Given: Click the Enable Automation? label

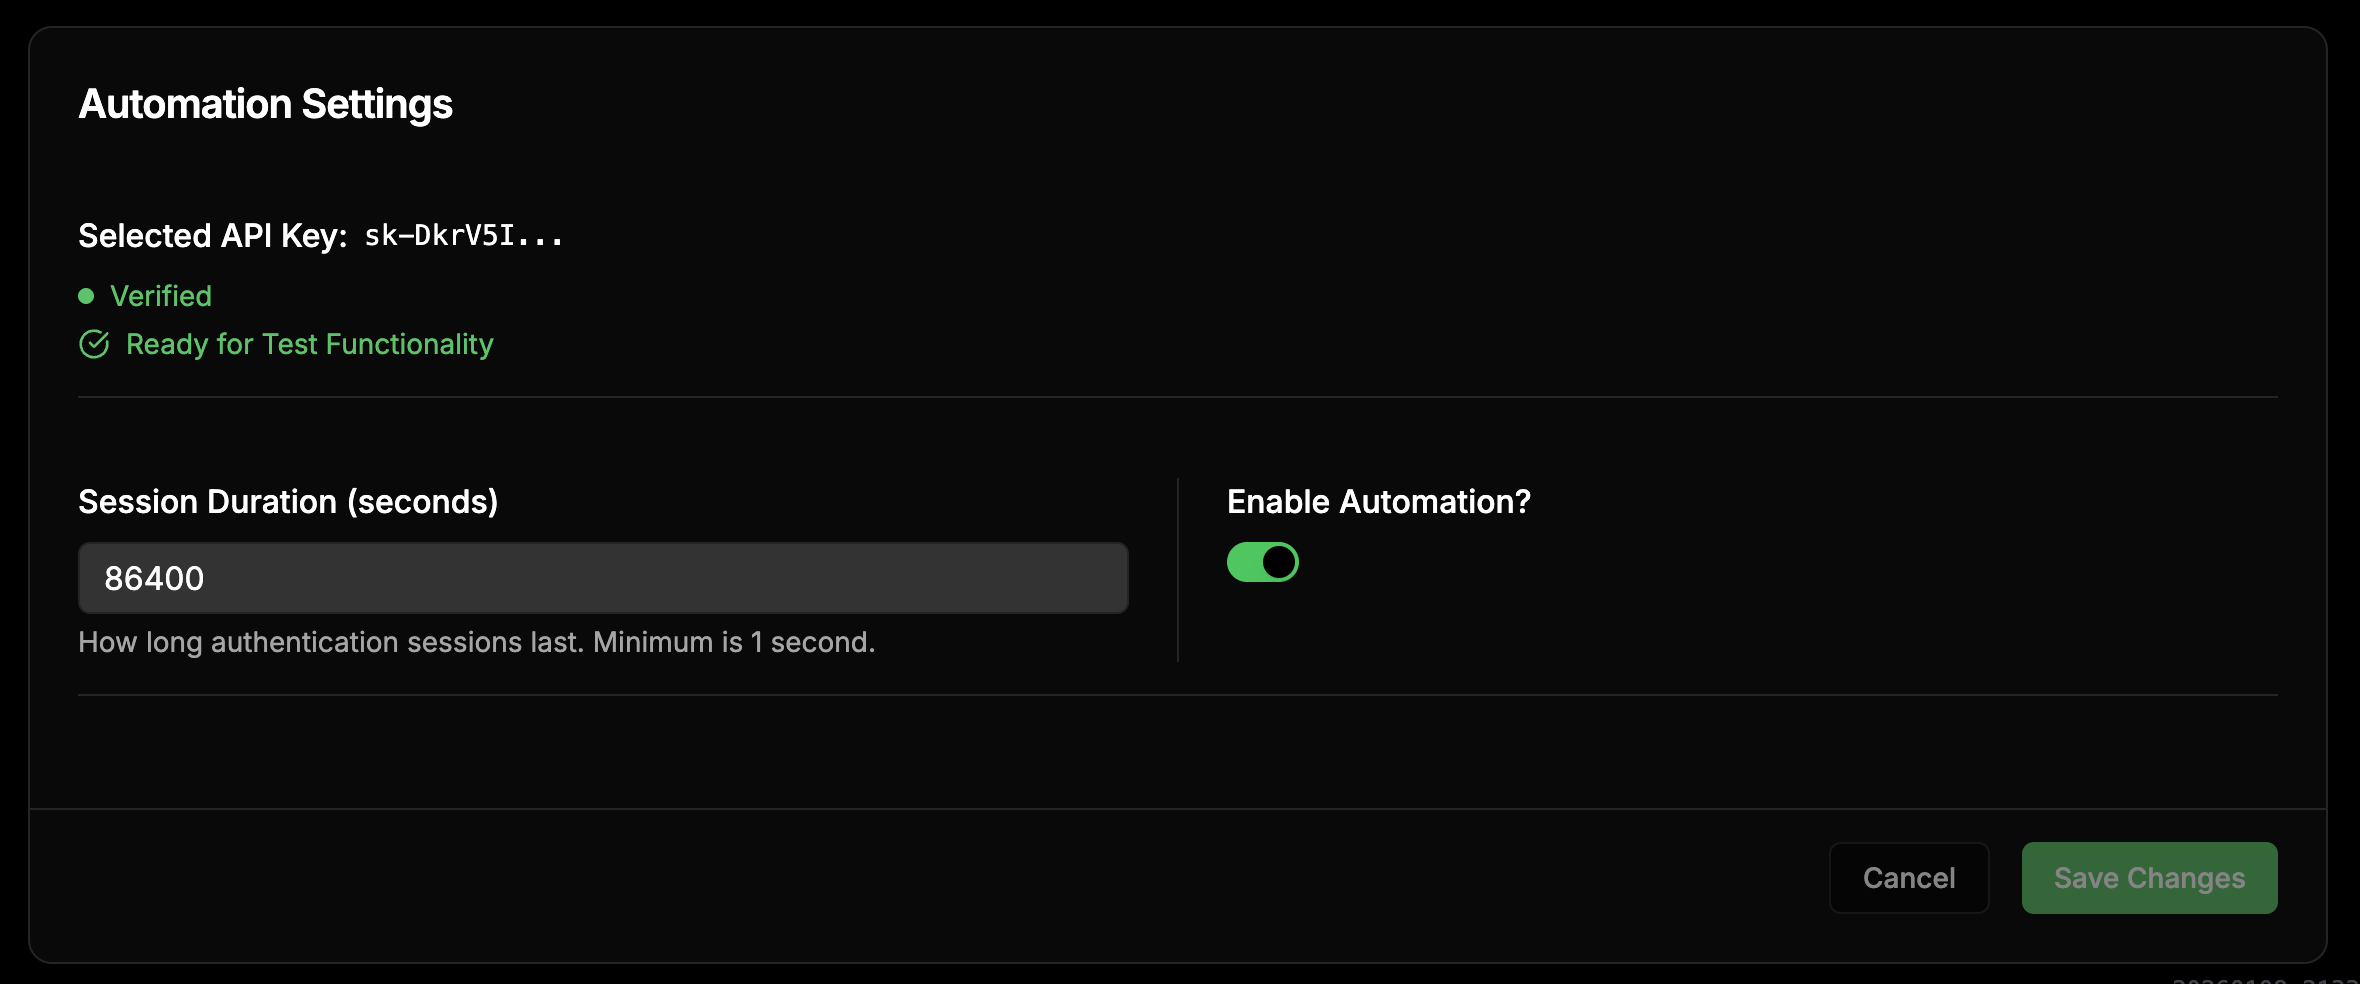Looking at the screenshot, I should click(x=1380, y=501).
